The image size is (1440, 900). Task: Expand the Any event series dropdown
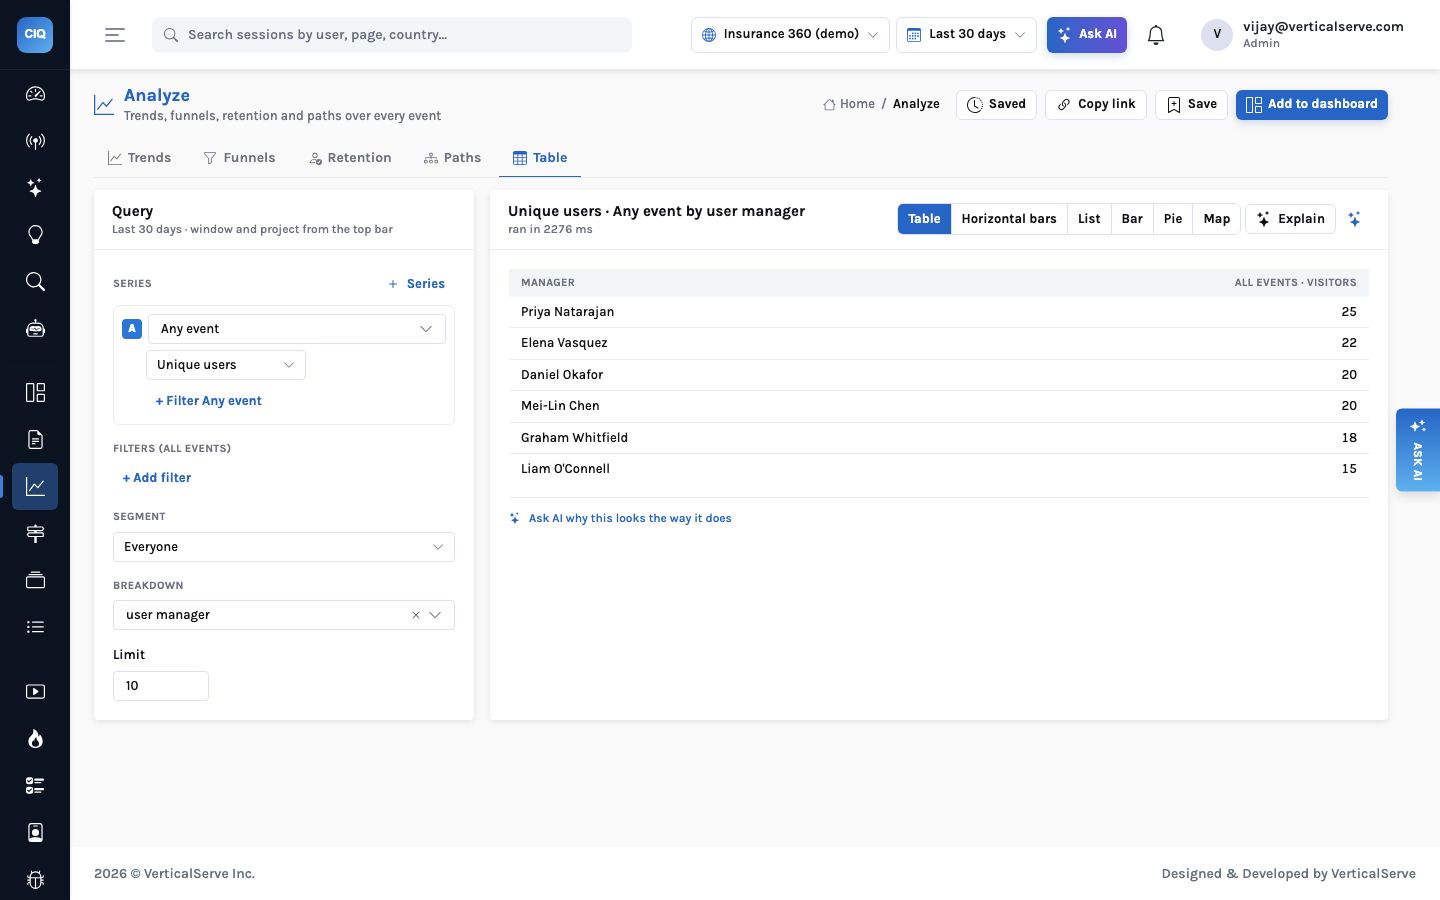(297, 329)
